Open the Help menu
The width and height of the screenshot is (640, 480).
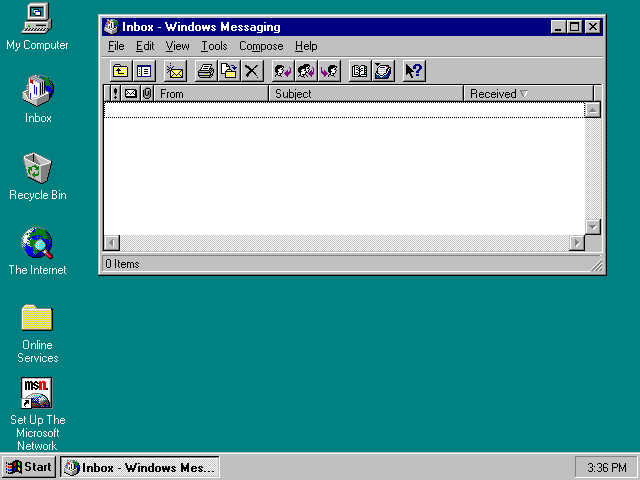(x=306, y=46)
